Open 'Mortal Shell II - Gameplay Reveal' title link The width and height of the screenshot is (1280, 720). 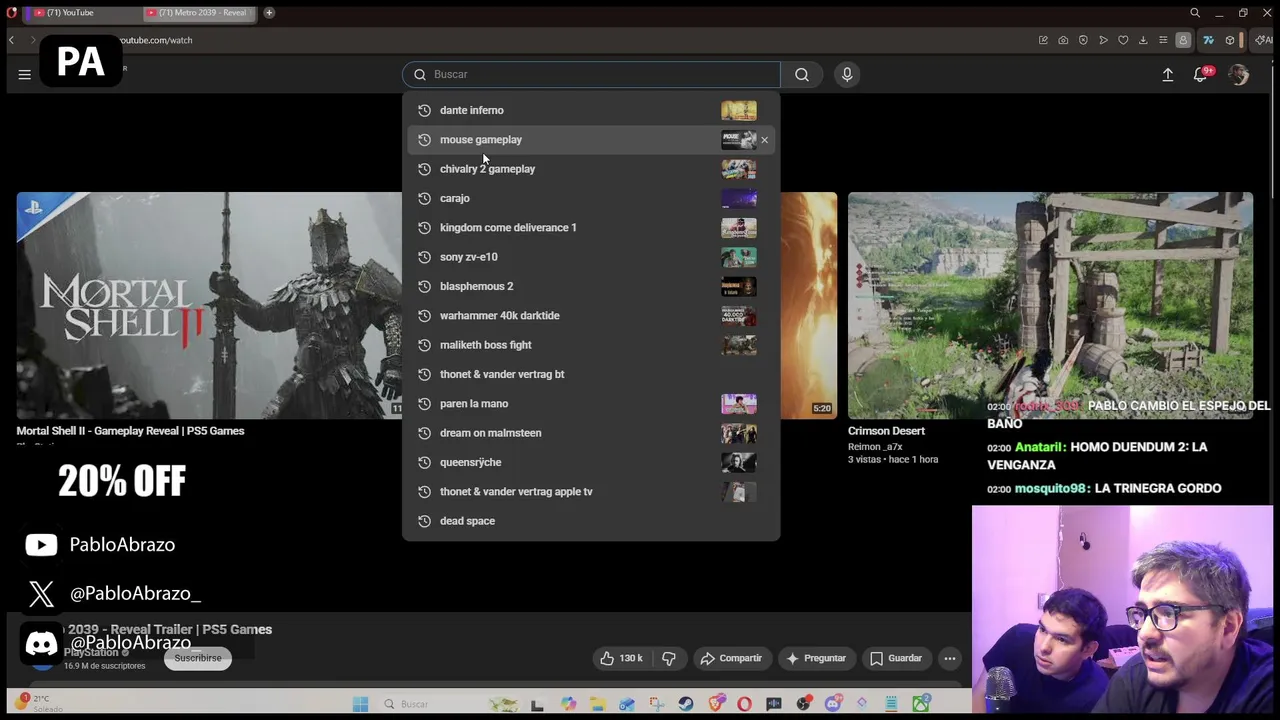point(130,431)
